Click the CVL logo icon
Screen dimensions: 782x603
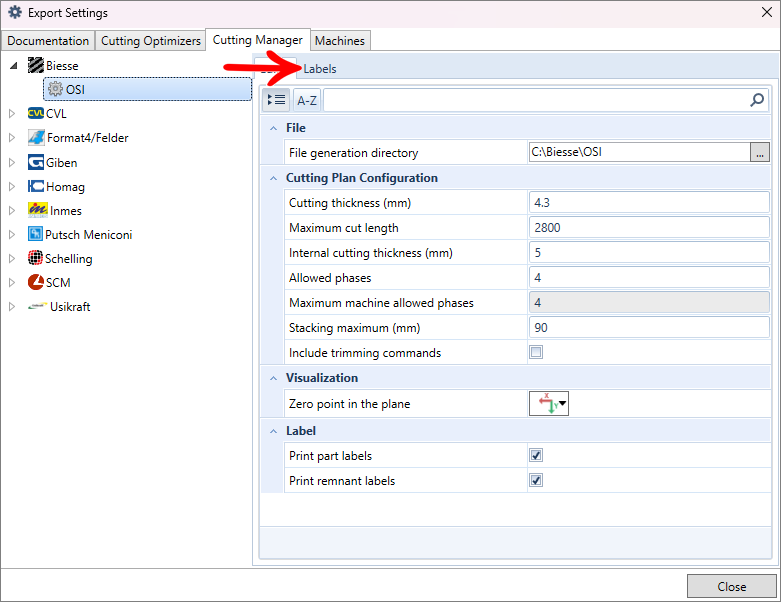click(x=36, y=113)
